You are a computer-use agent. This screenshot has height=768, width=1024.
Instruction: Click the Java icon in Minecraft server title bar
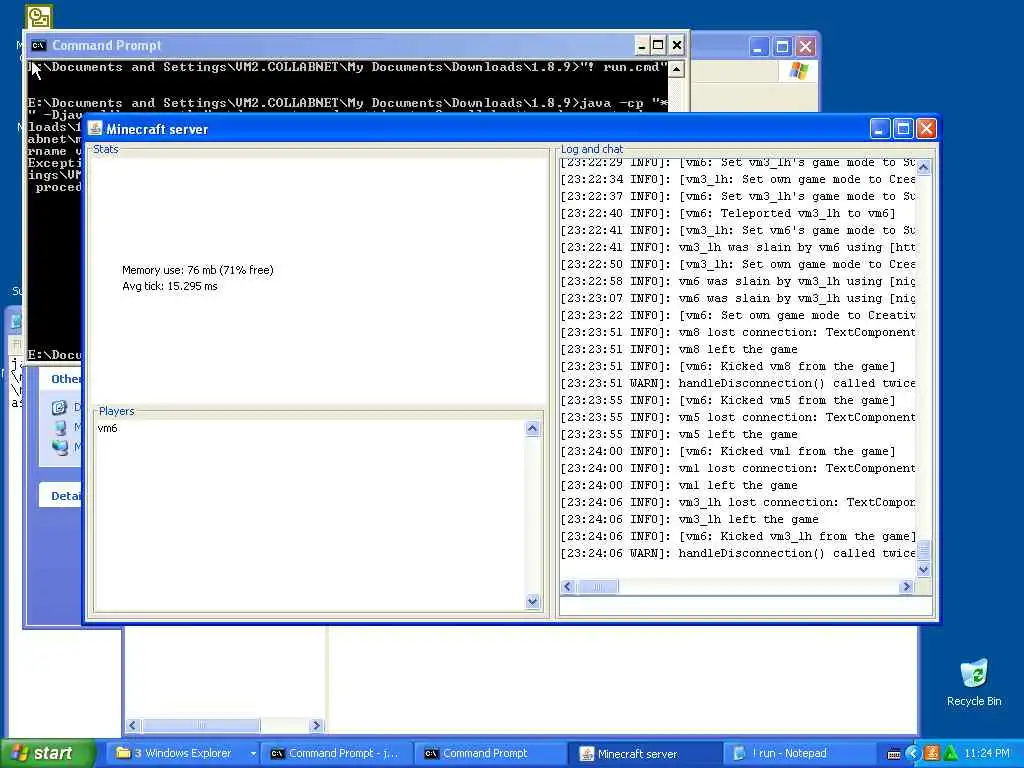pos(95,129)
